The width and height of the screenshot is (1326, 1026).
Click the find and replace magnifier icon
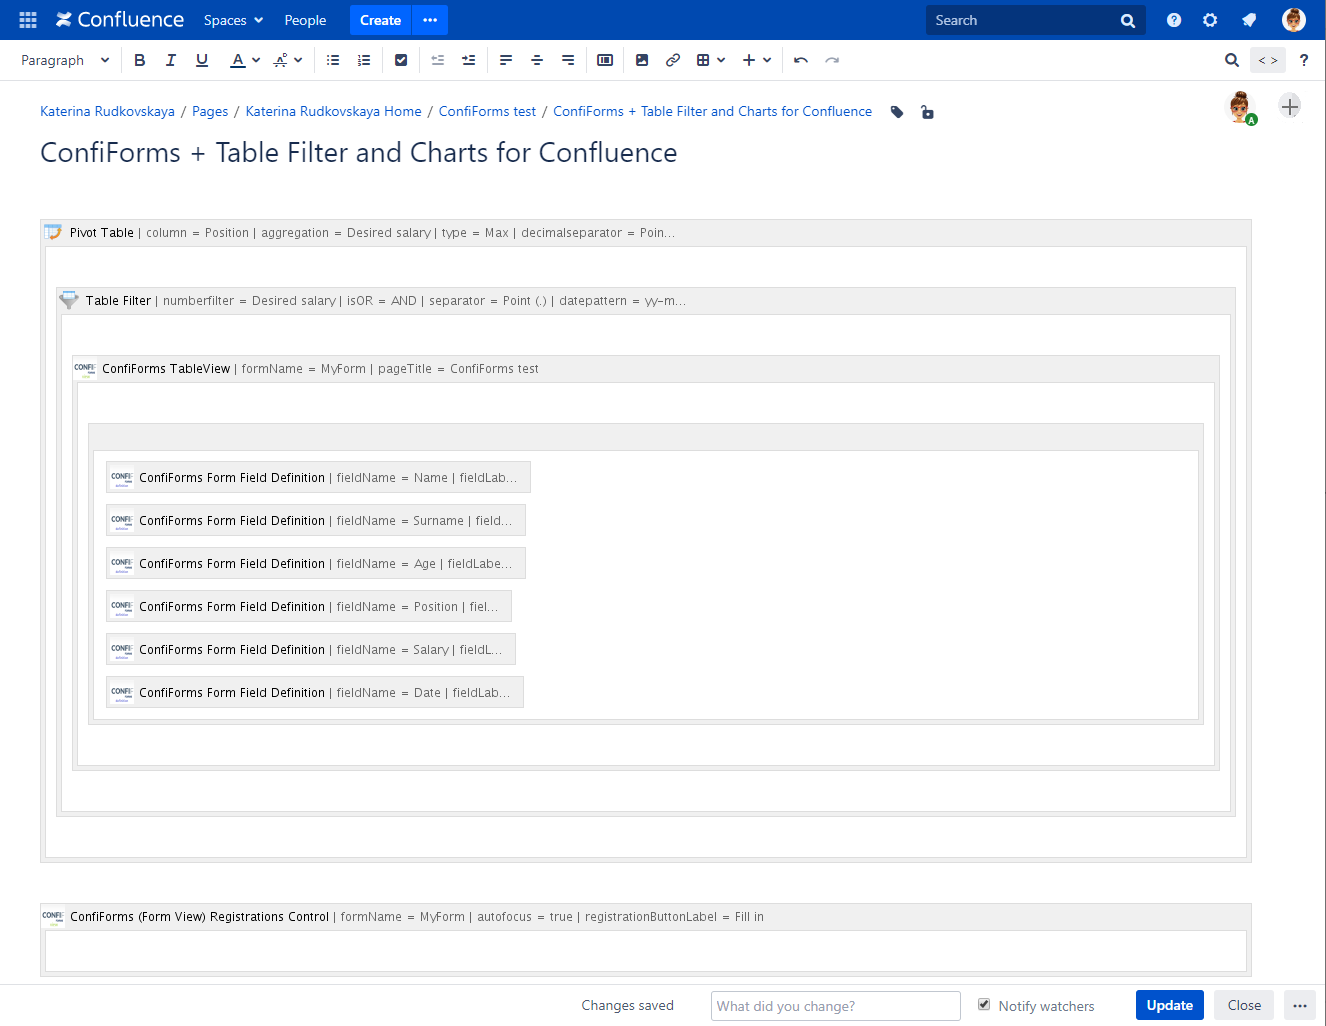[1231, 60]
